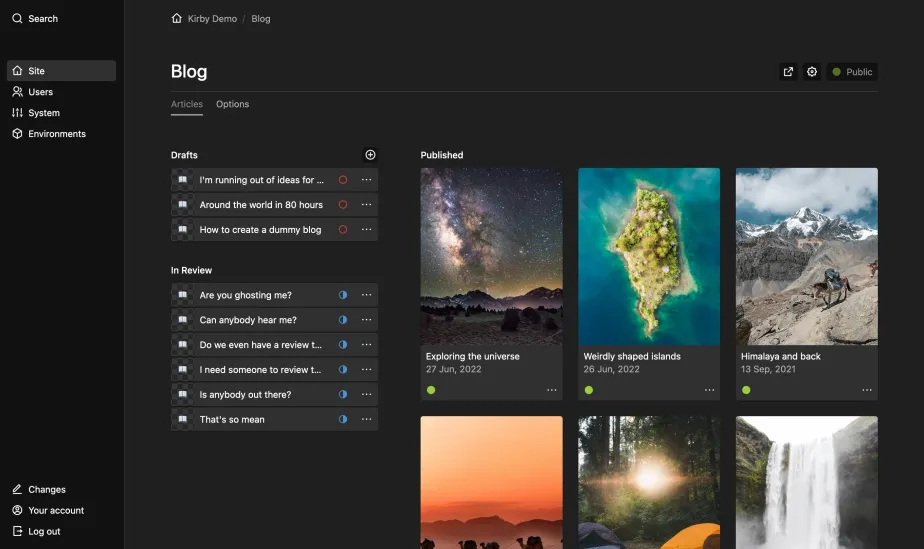This screenshot has width=924, height=549.
Task: Open the Weirdly shaped islands thumbnail
Action: tap(648, 256)
